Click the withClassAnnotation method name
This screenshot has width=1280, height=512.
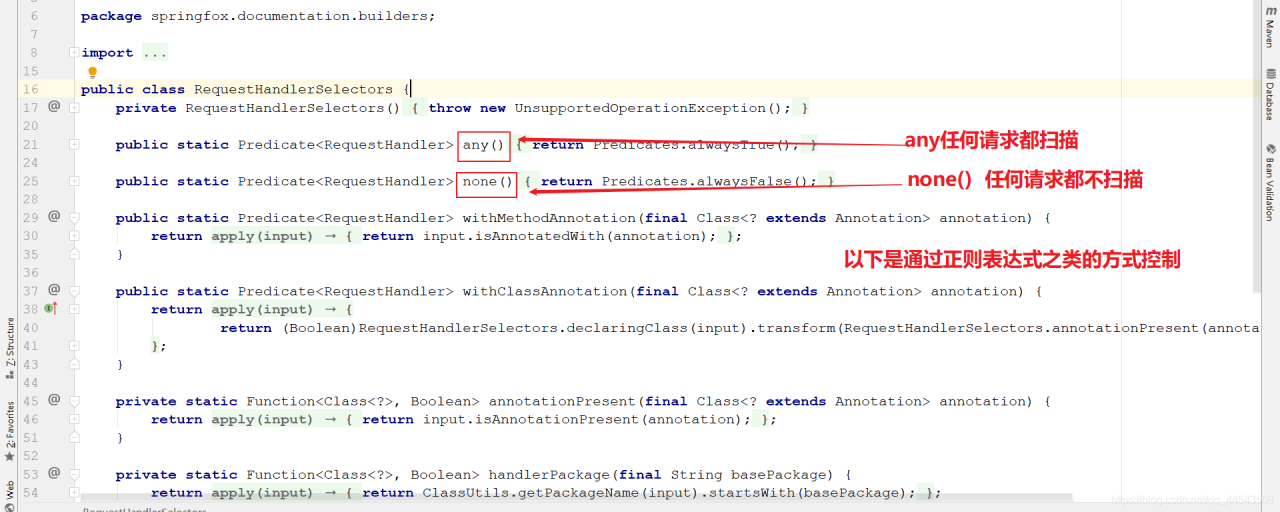click(x=545, y=291)
